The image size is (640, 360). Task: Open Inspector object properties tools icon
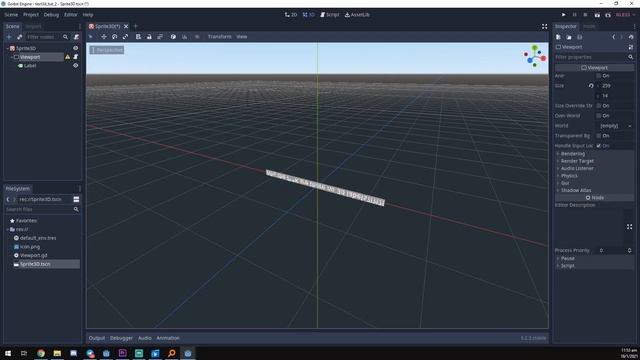631,47
